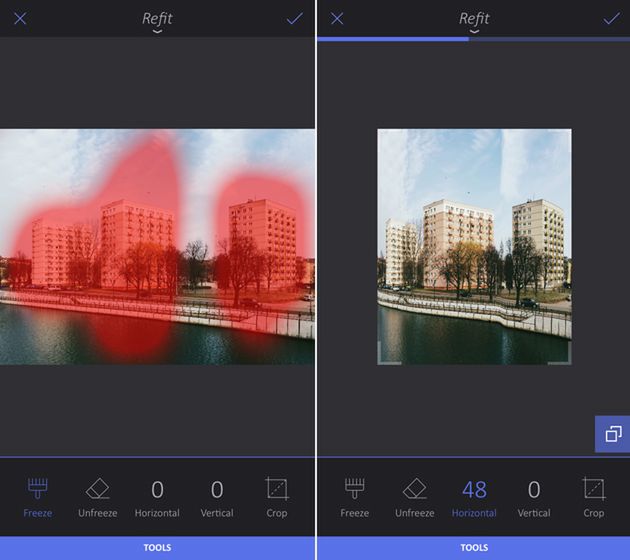Confirm Refit with checkmark in right screen
The image size is (630, 560).
coord(612,18)
